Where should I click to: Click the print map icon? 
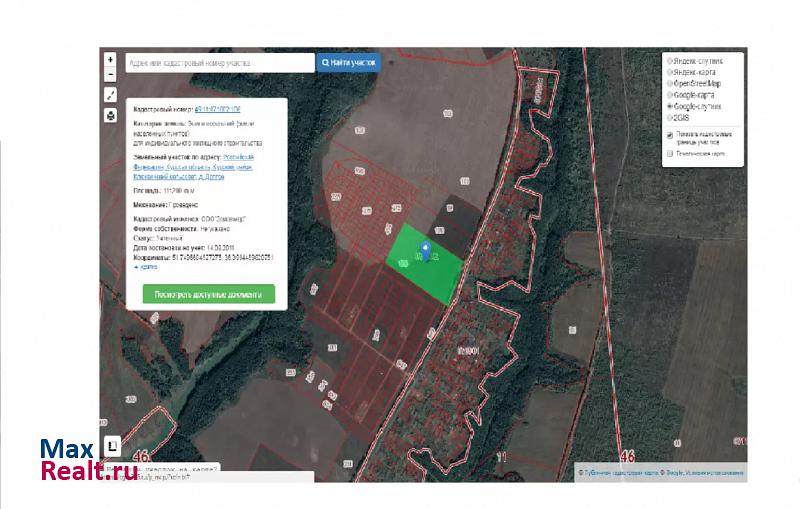pyautogui.click(x=111, y=115)
